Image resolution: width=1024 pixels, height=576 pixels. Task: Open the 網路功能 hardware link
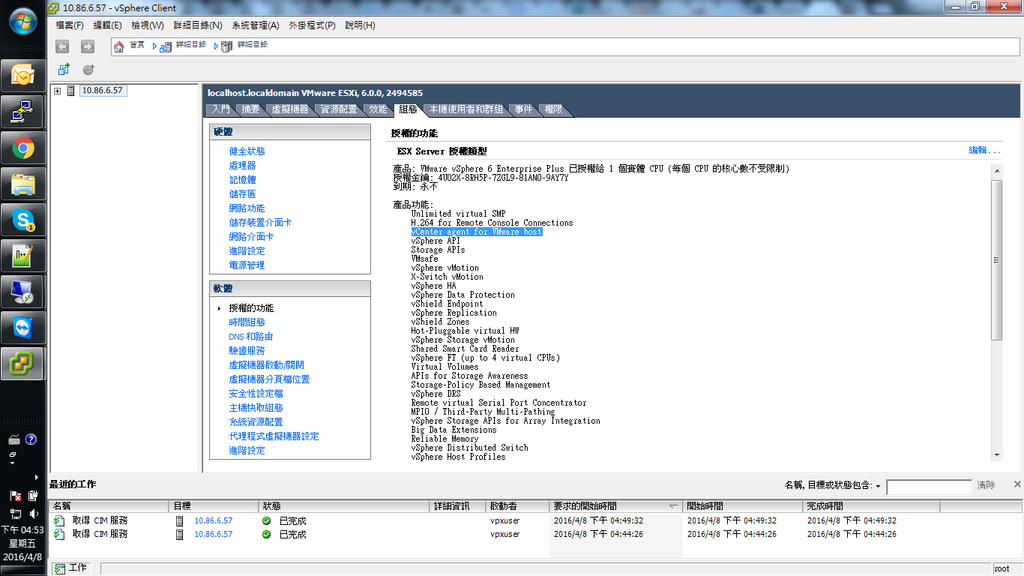(x=247, y=208)
